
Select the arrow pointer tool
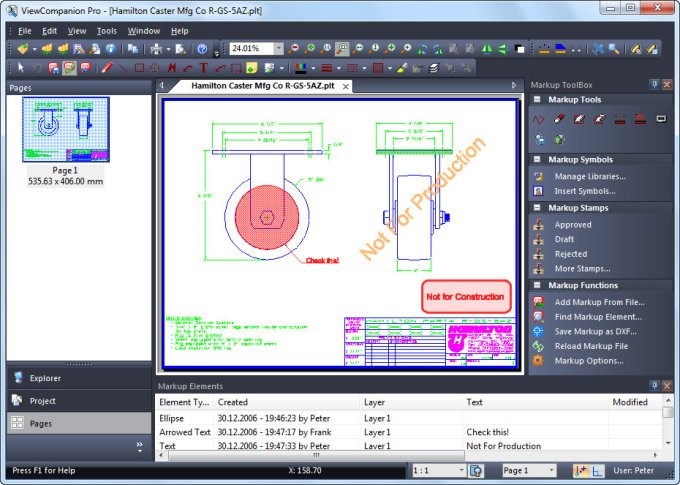pos(20,68)
